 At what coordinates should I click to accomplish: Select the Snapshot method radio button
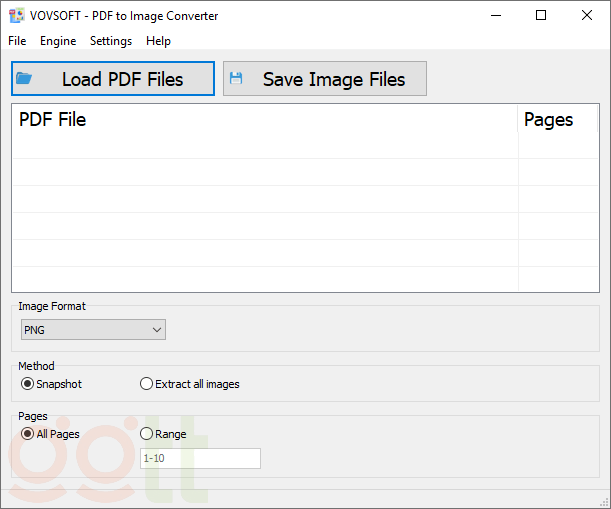(x=51, y=384)
